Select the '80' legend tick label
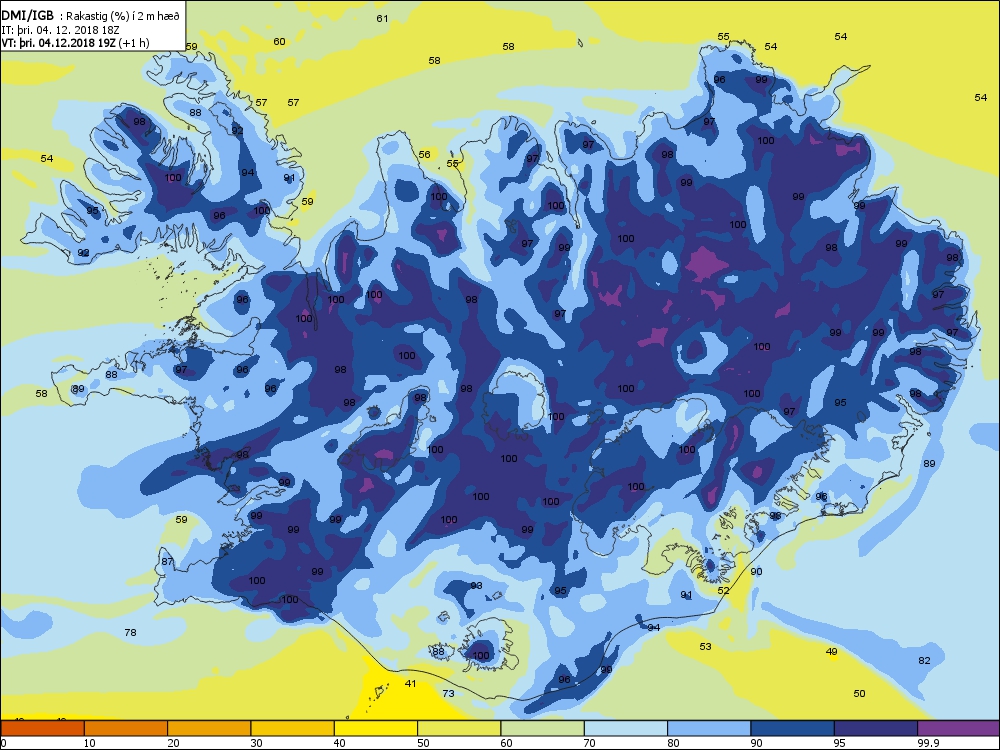Screen dimensions: 1000x750 [x=673, y=742]
